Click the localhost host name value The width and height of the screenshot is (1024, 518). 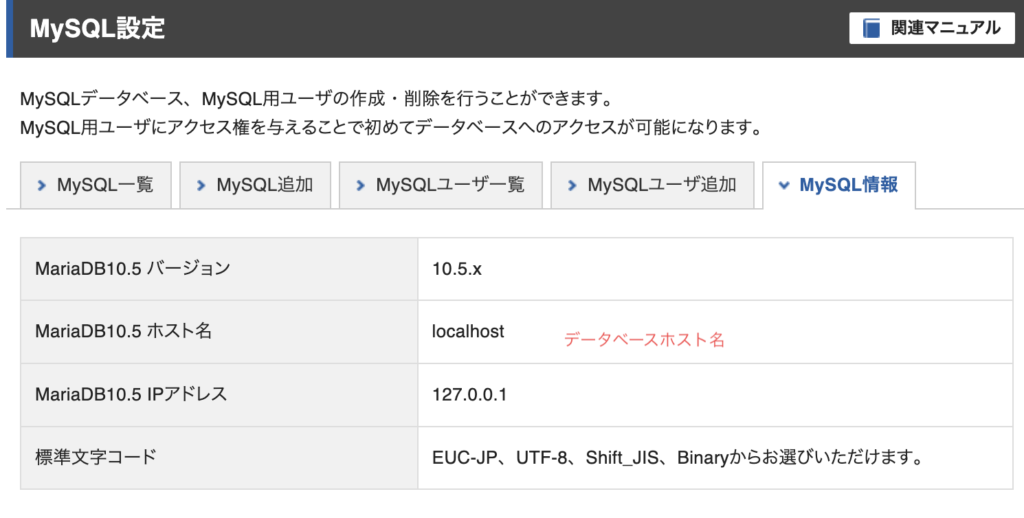468,331
